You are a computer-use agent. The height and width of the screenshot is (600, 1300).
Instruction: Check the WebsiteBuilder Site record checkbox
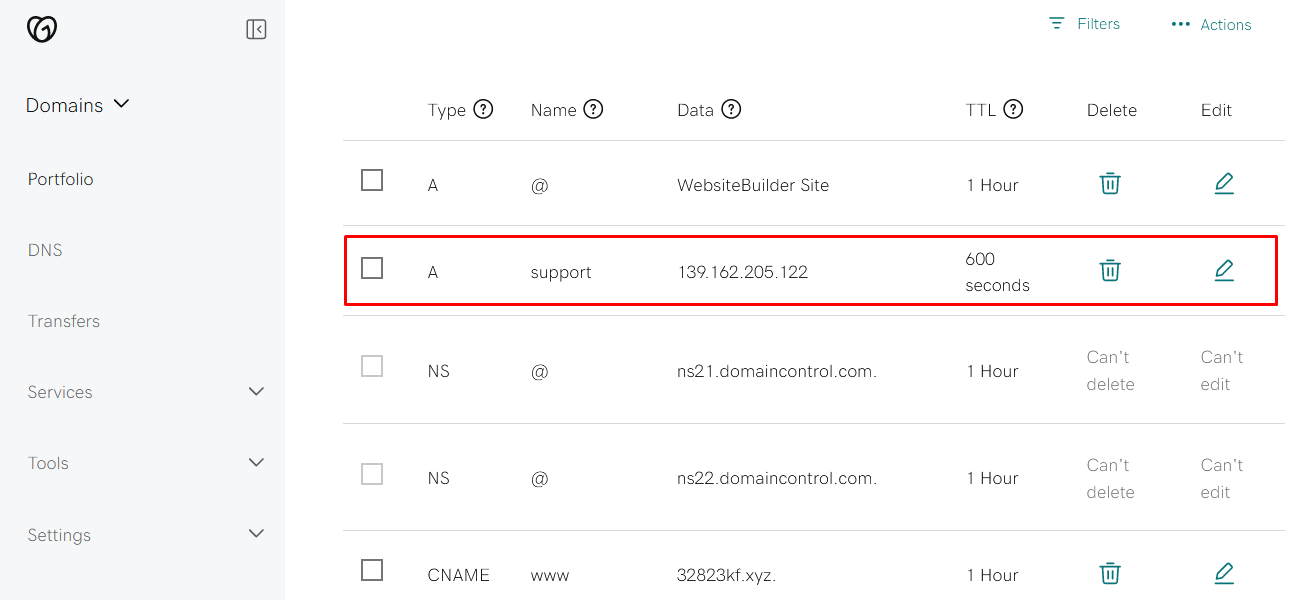pyautogui.click(x=372, y=180)
